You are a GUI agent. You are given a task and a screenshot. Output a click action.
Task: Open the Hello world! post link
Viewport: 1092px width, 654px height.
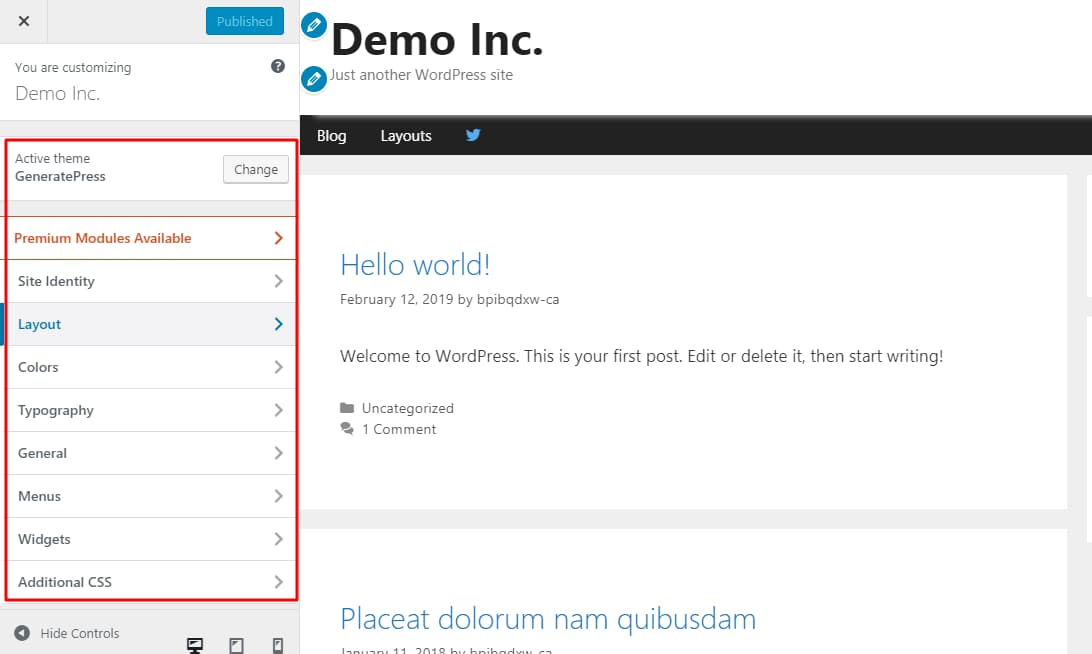pyautogui.click(x=415, y=265)
